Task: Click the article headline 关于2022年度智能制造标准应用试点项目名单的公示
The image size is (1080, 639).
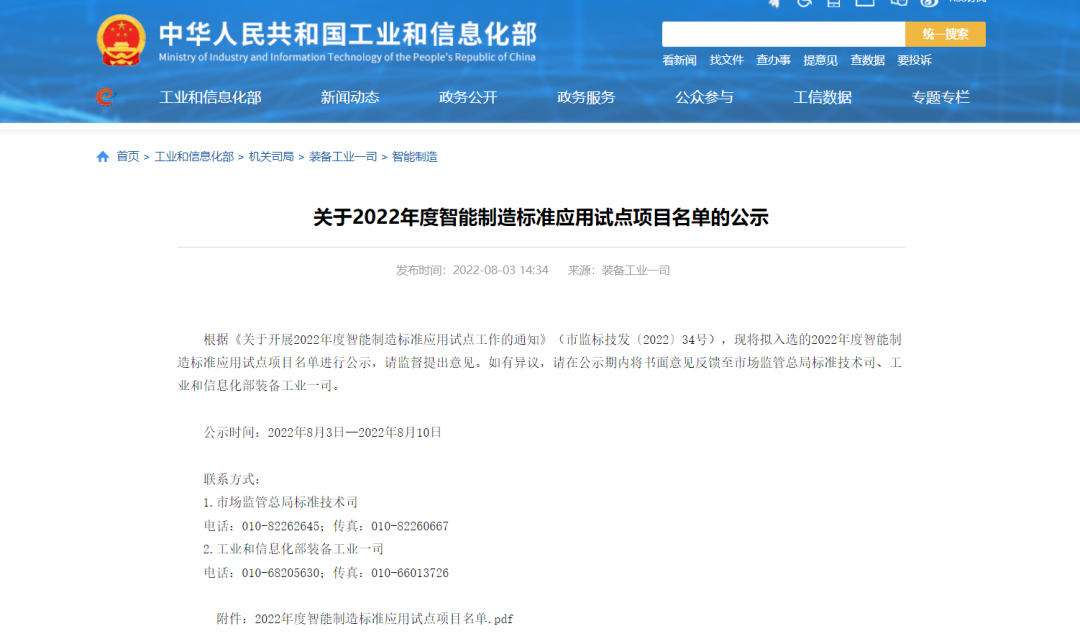Action: pos(541,218)
